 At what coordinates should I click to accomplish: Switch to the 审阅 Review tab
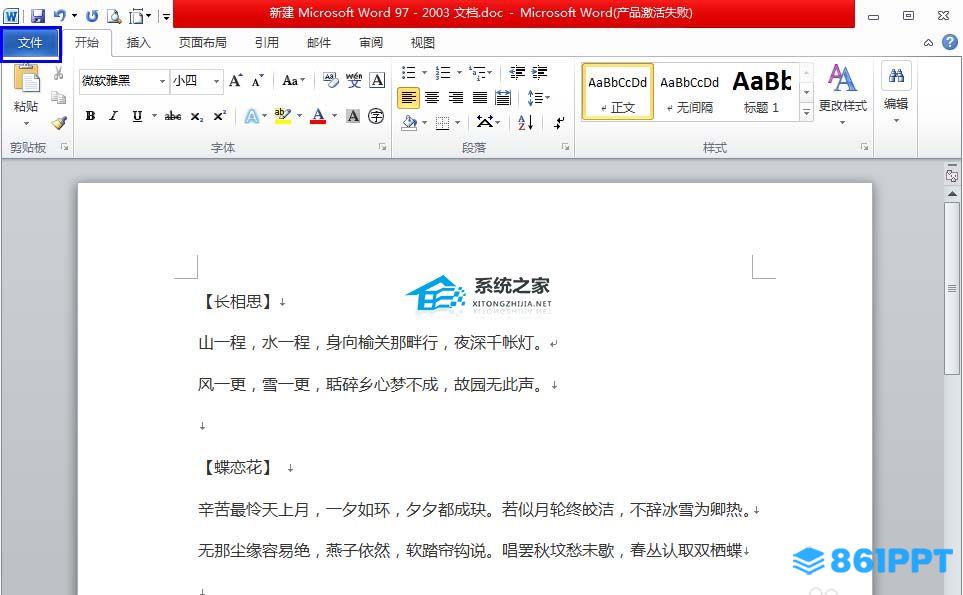pos(371,42)
